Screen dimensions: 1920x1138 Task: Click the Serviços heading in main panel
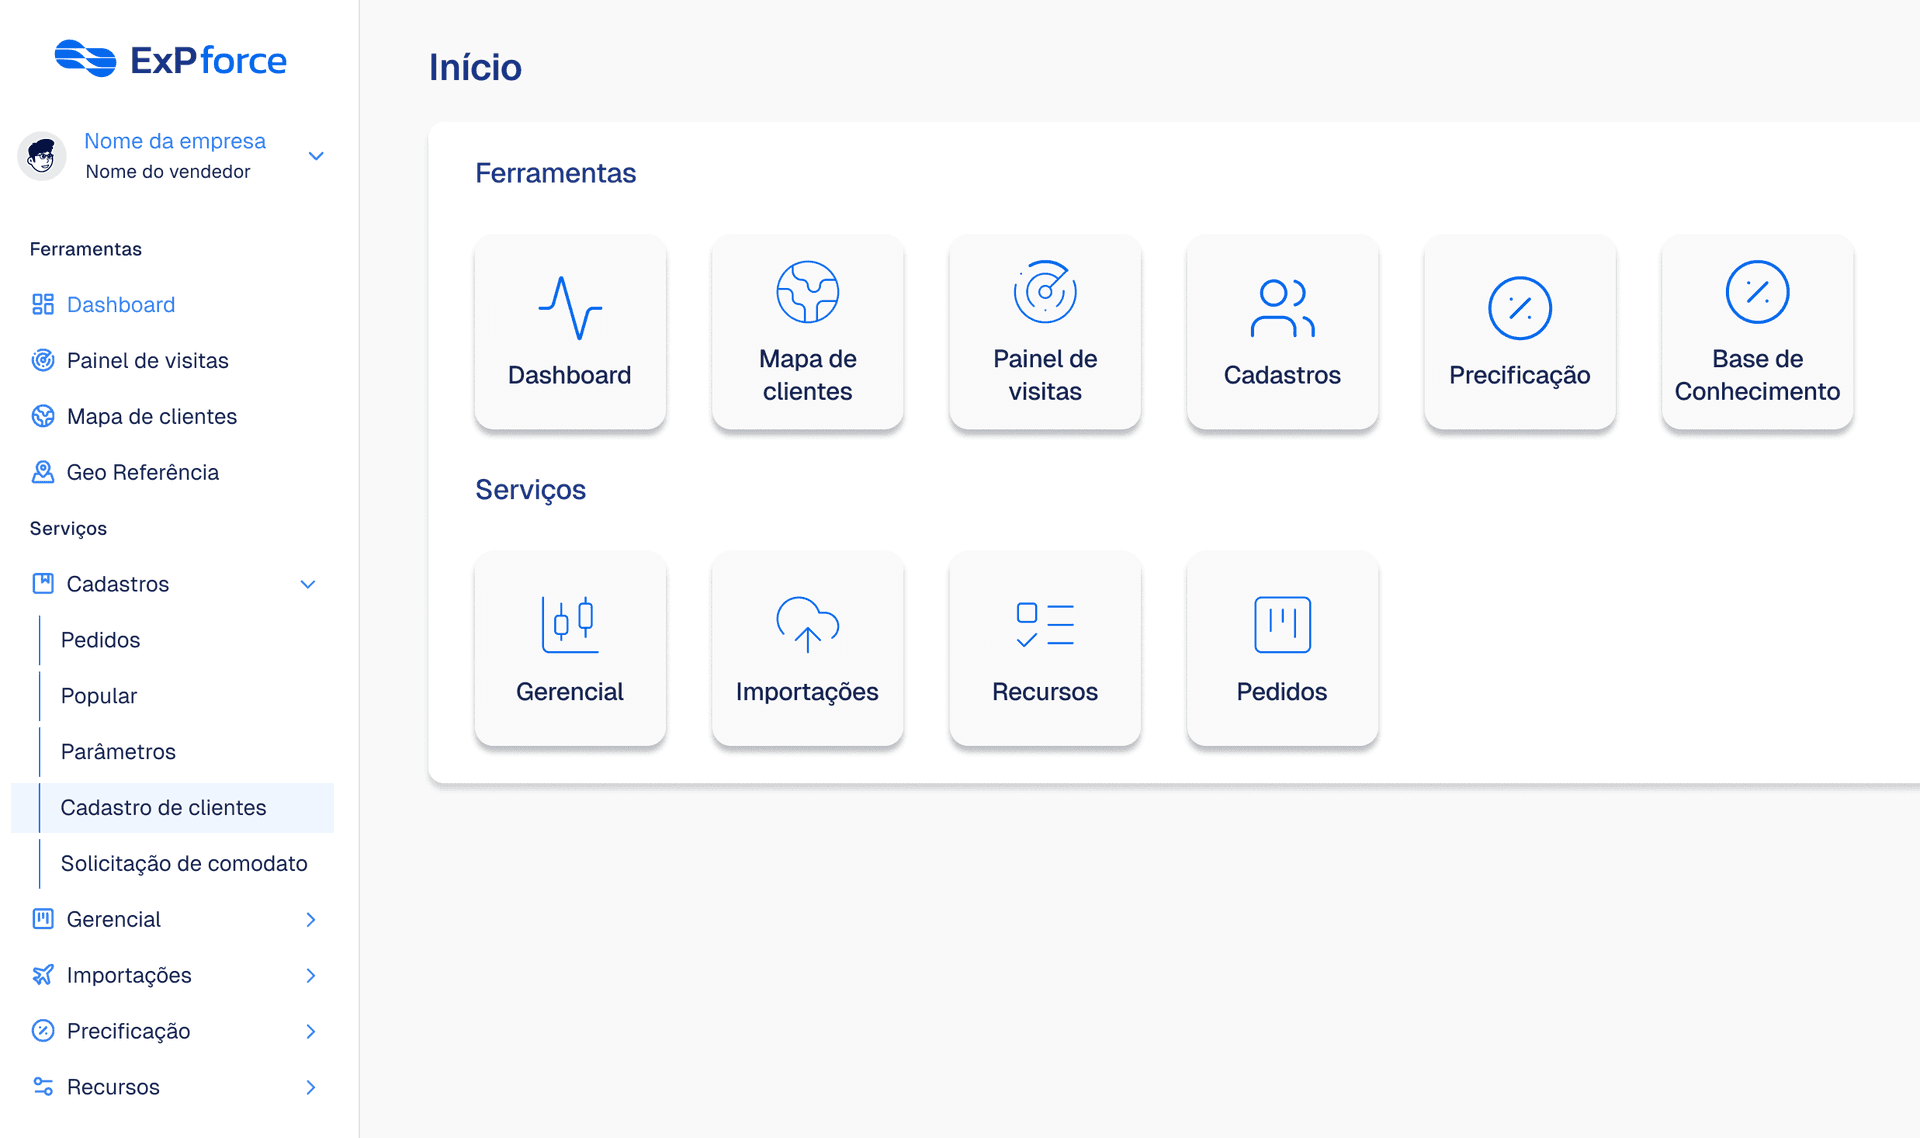pyautogui.click(x=531, y=490)
